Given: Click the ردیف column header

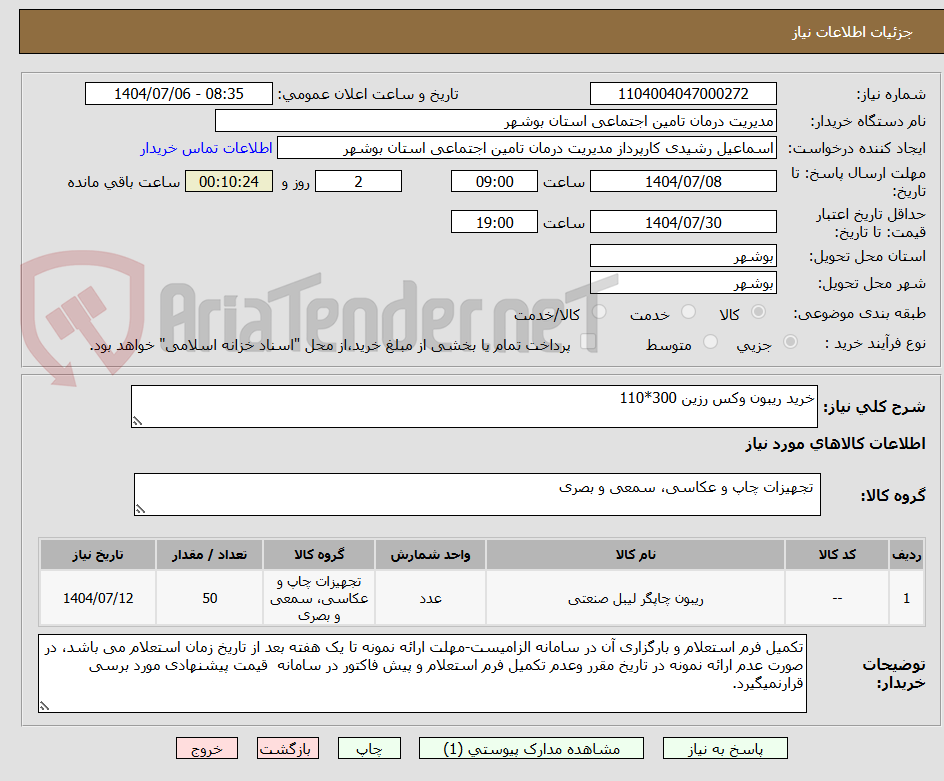Looking at the screenshot, I should 906,555.
